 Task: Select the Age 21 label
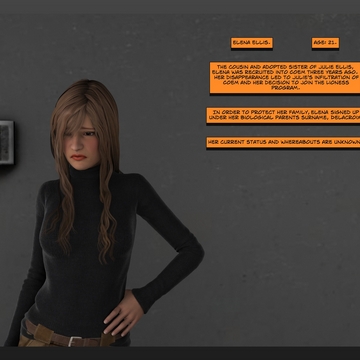click(325, 43)
